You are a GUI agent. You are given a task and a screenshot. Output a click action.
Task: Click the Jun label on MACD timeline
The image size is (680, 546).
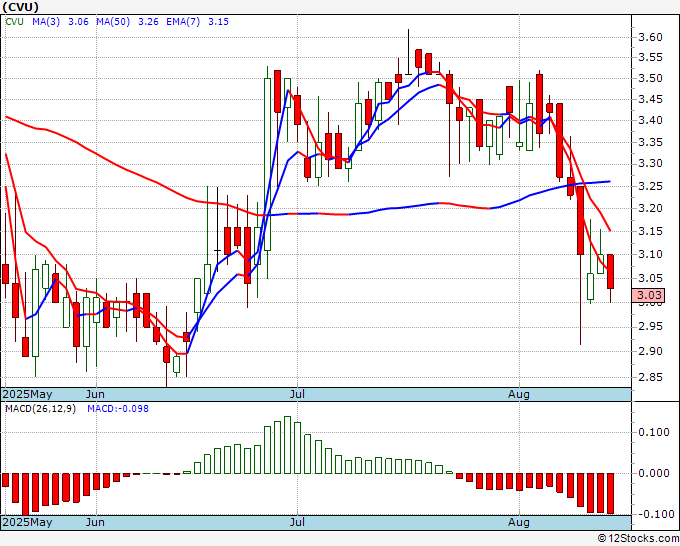(95, 522)
